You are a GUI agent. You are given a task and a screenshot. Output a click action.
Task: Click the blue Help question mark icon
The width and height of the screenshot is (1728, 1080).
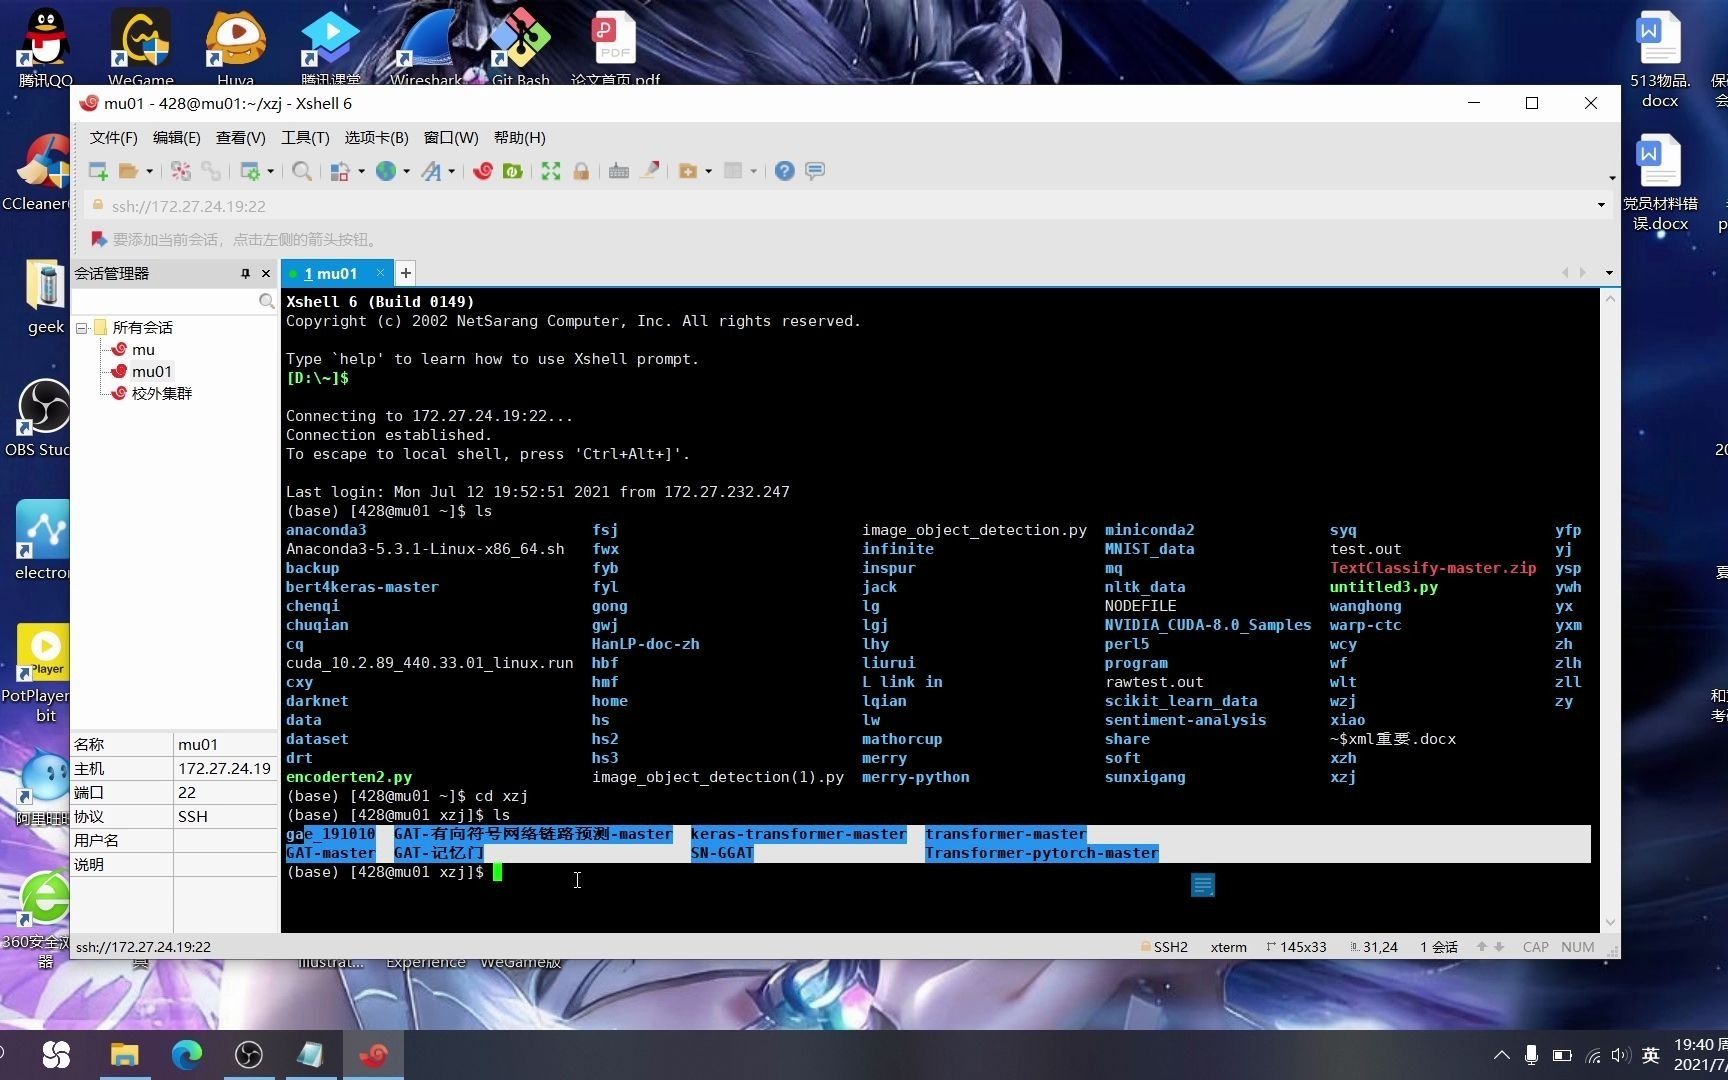(785, 171)
